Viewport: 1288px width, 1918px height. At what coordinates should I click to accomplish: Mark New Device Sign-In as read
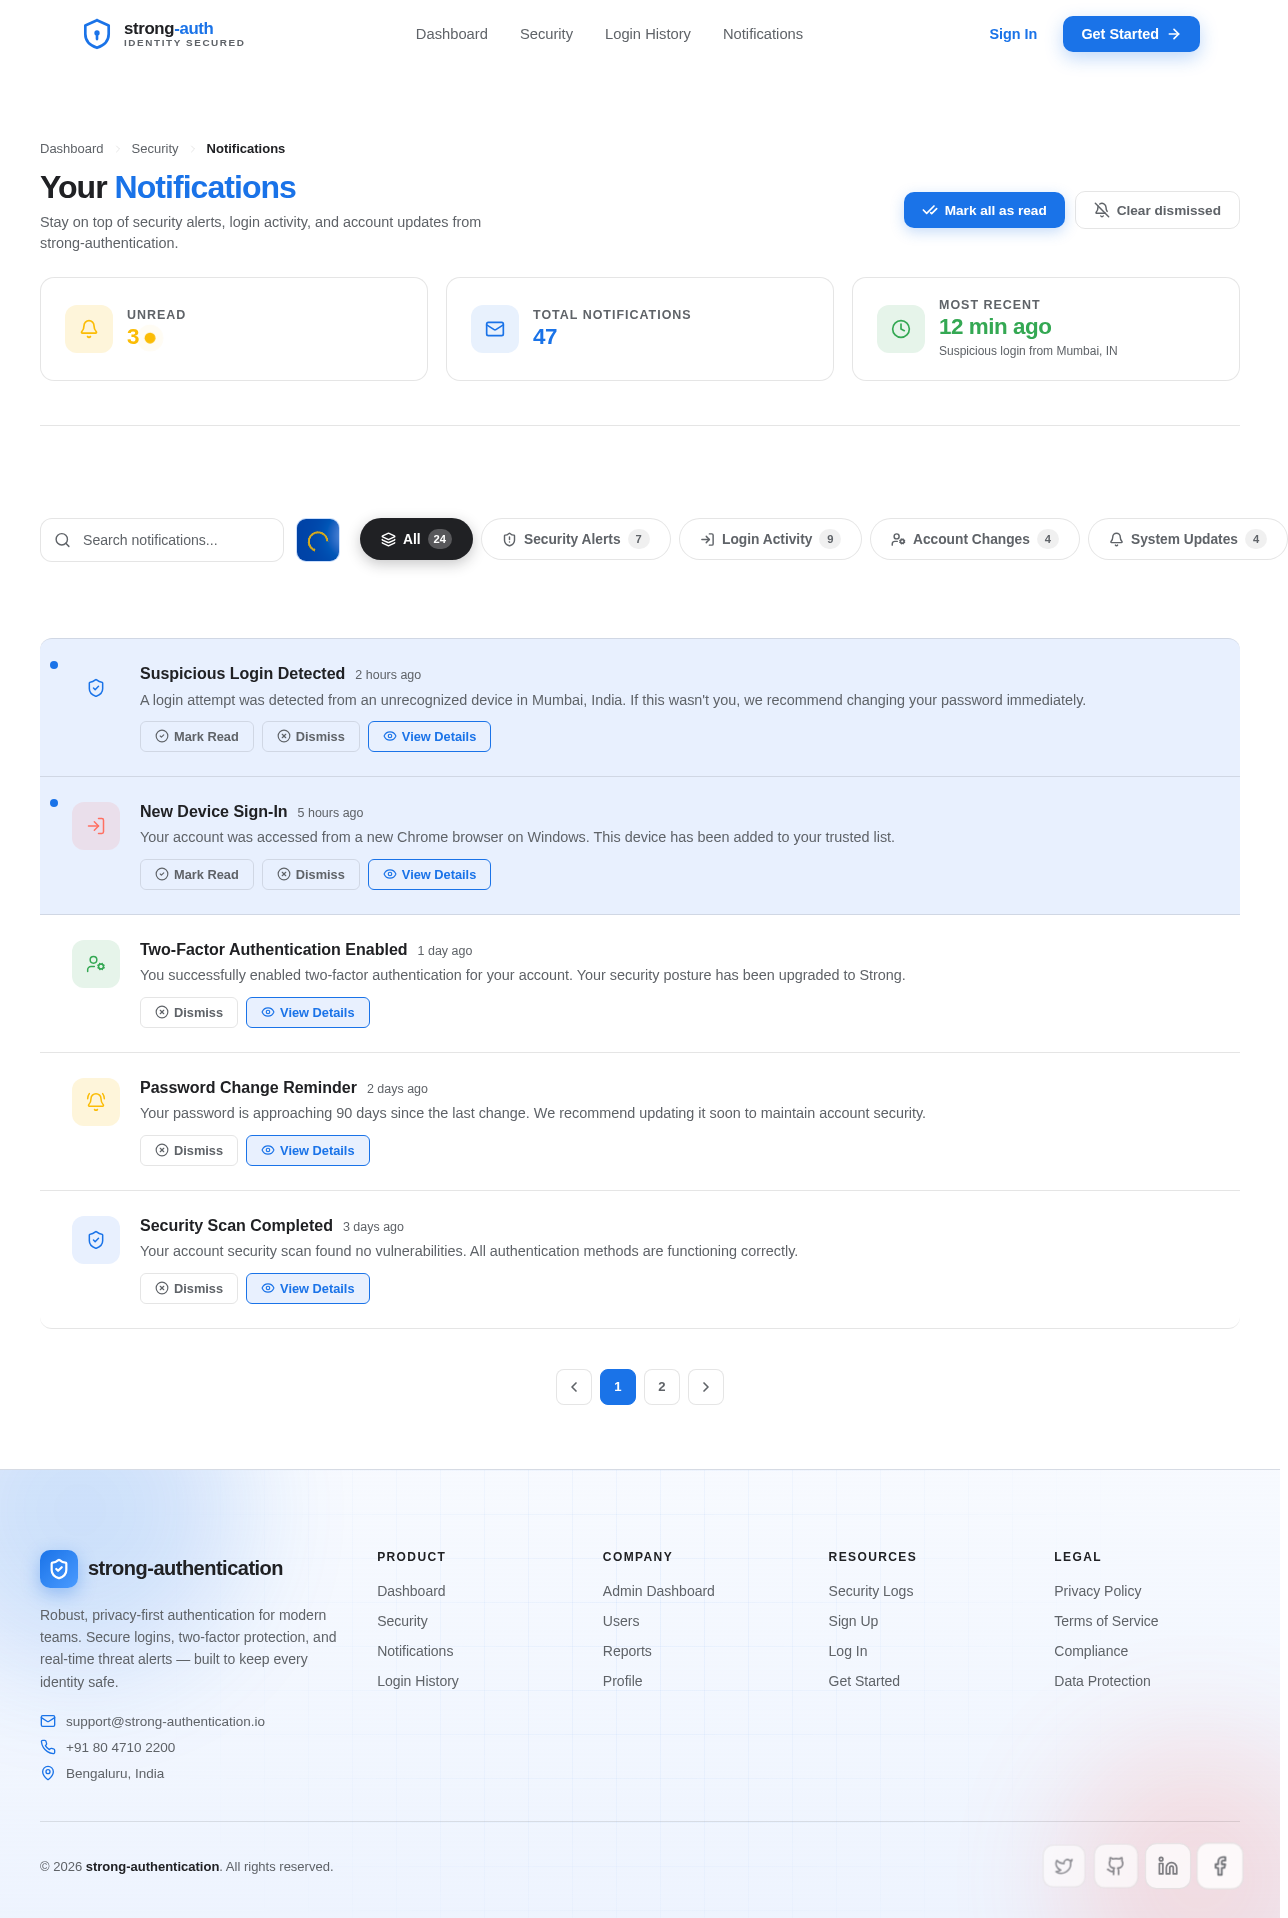coord(197,875)
